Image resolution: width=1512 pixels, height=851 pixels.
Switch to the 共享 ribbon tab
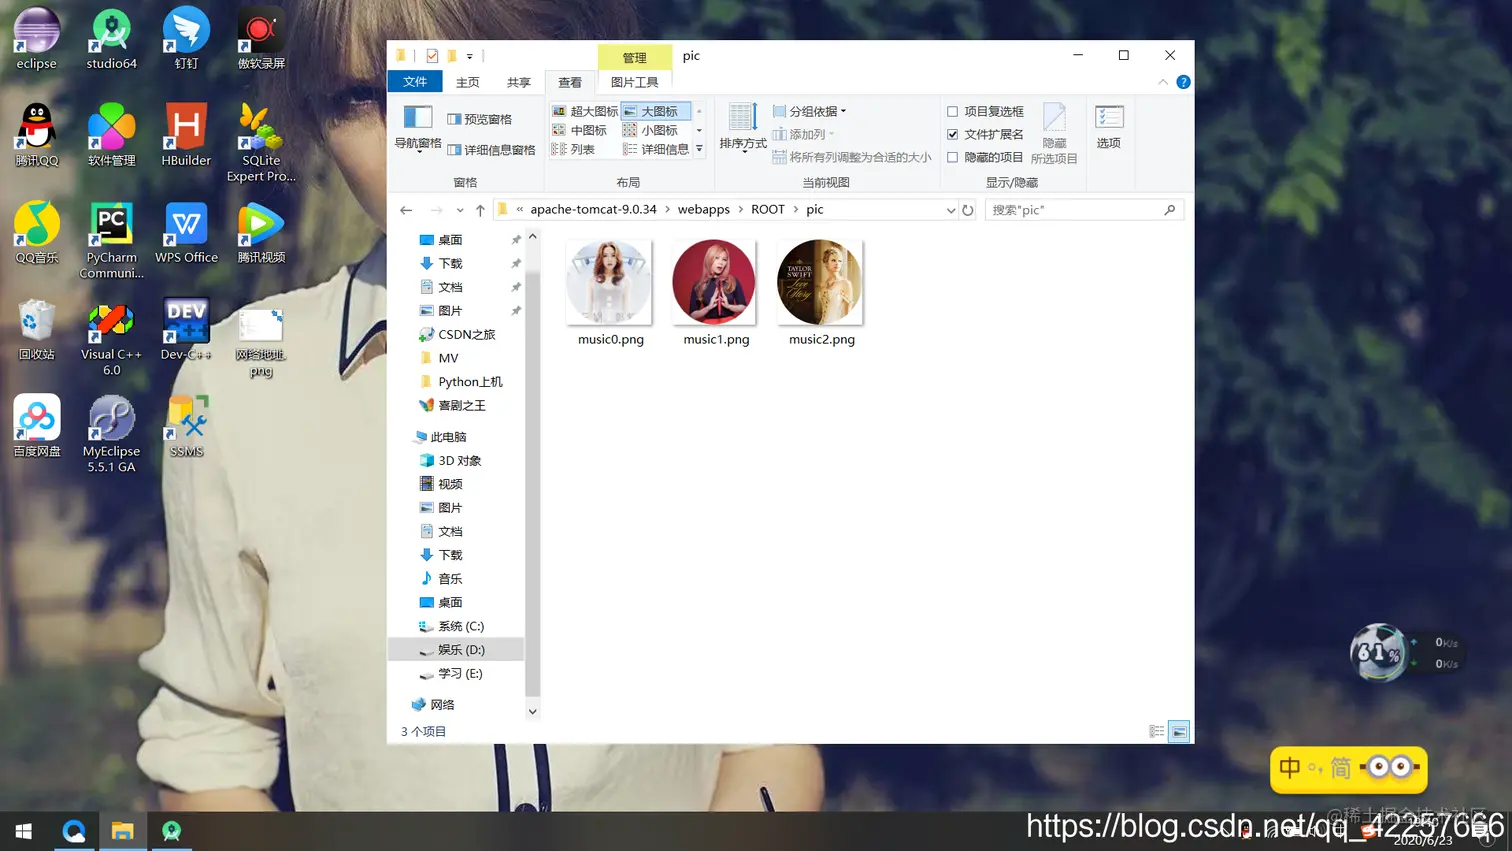518,82
